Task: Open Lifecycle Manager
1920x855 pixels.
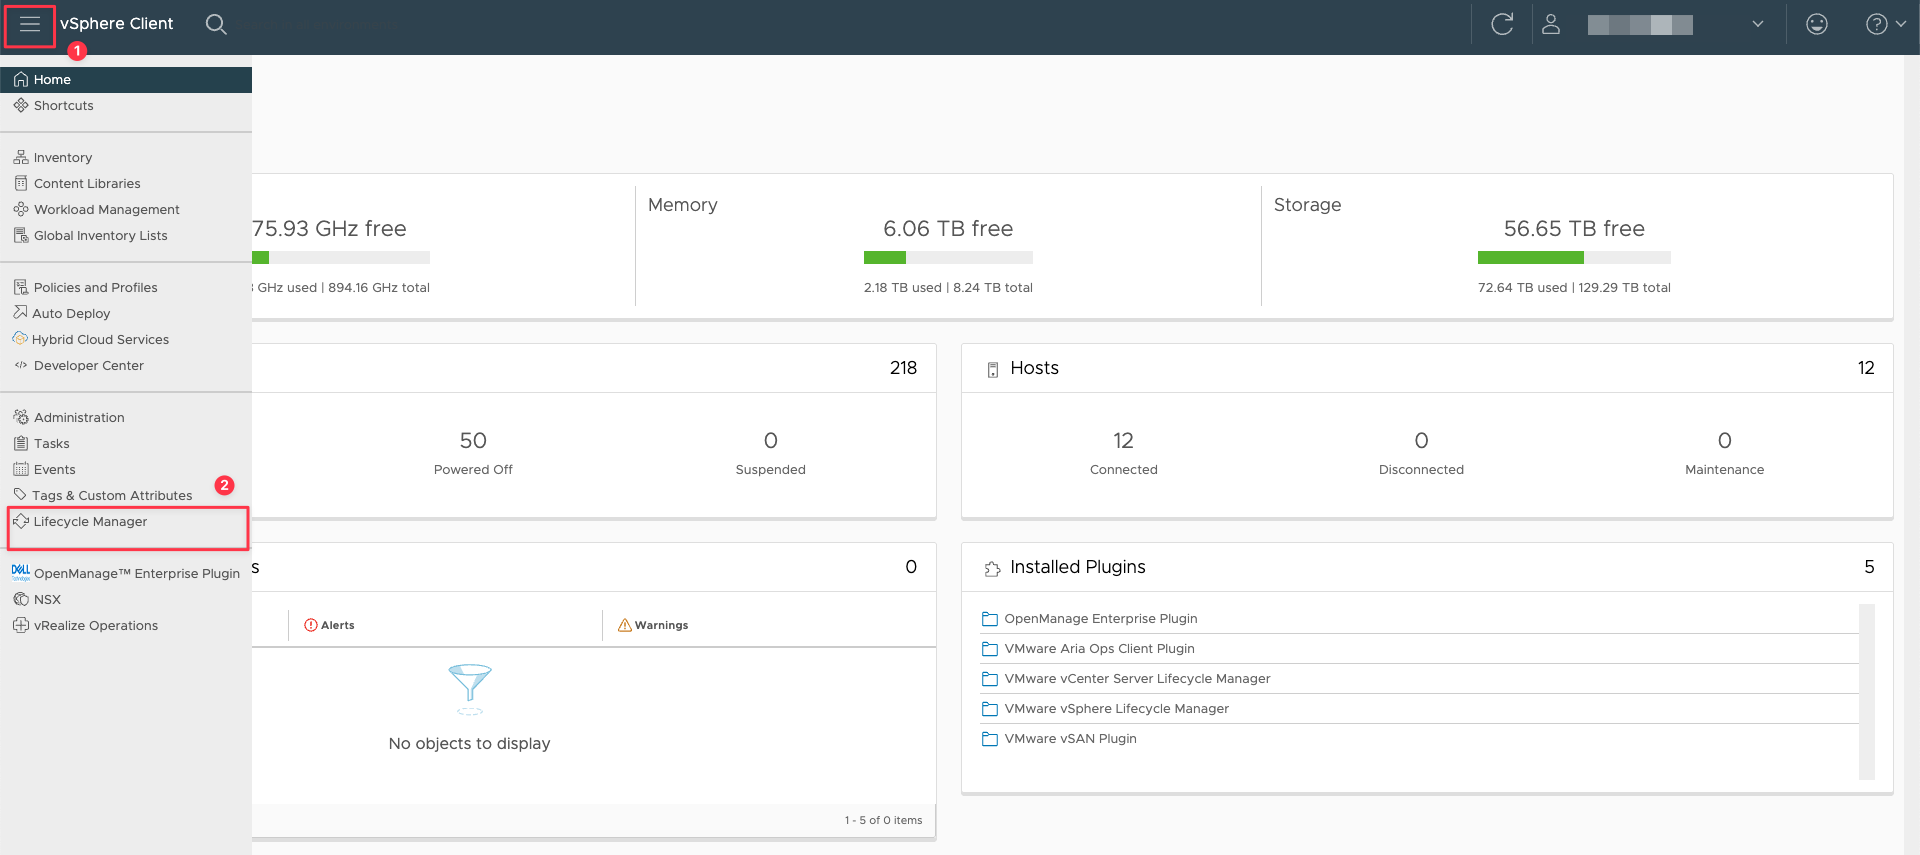Action: point(126,522)
